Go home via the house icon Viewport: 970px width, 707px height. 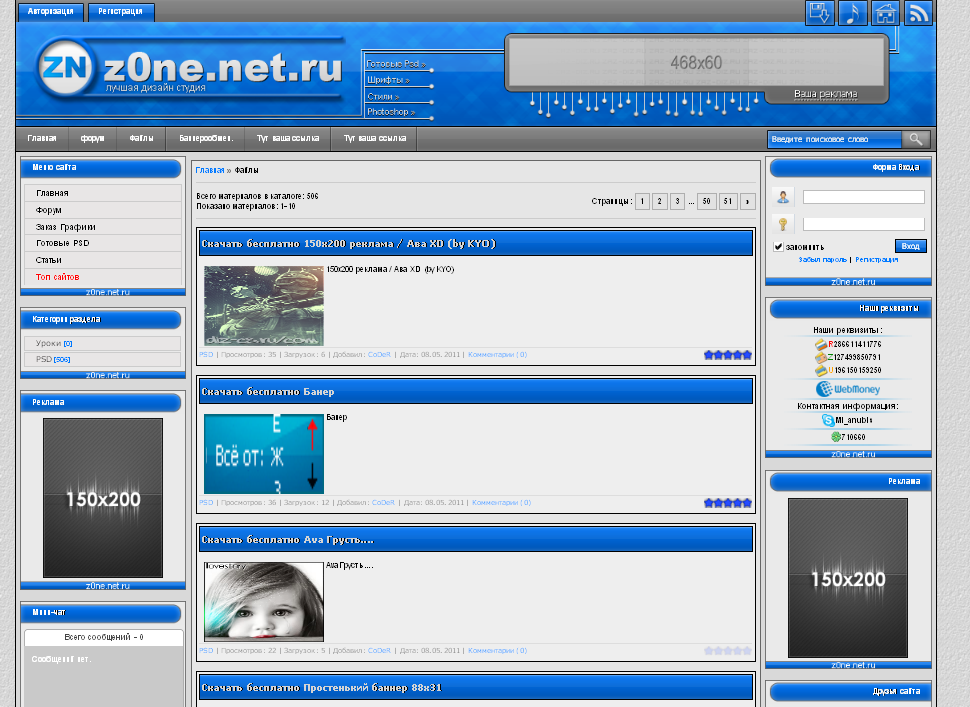(885, 13)
